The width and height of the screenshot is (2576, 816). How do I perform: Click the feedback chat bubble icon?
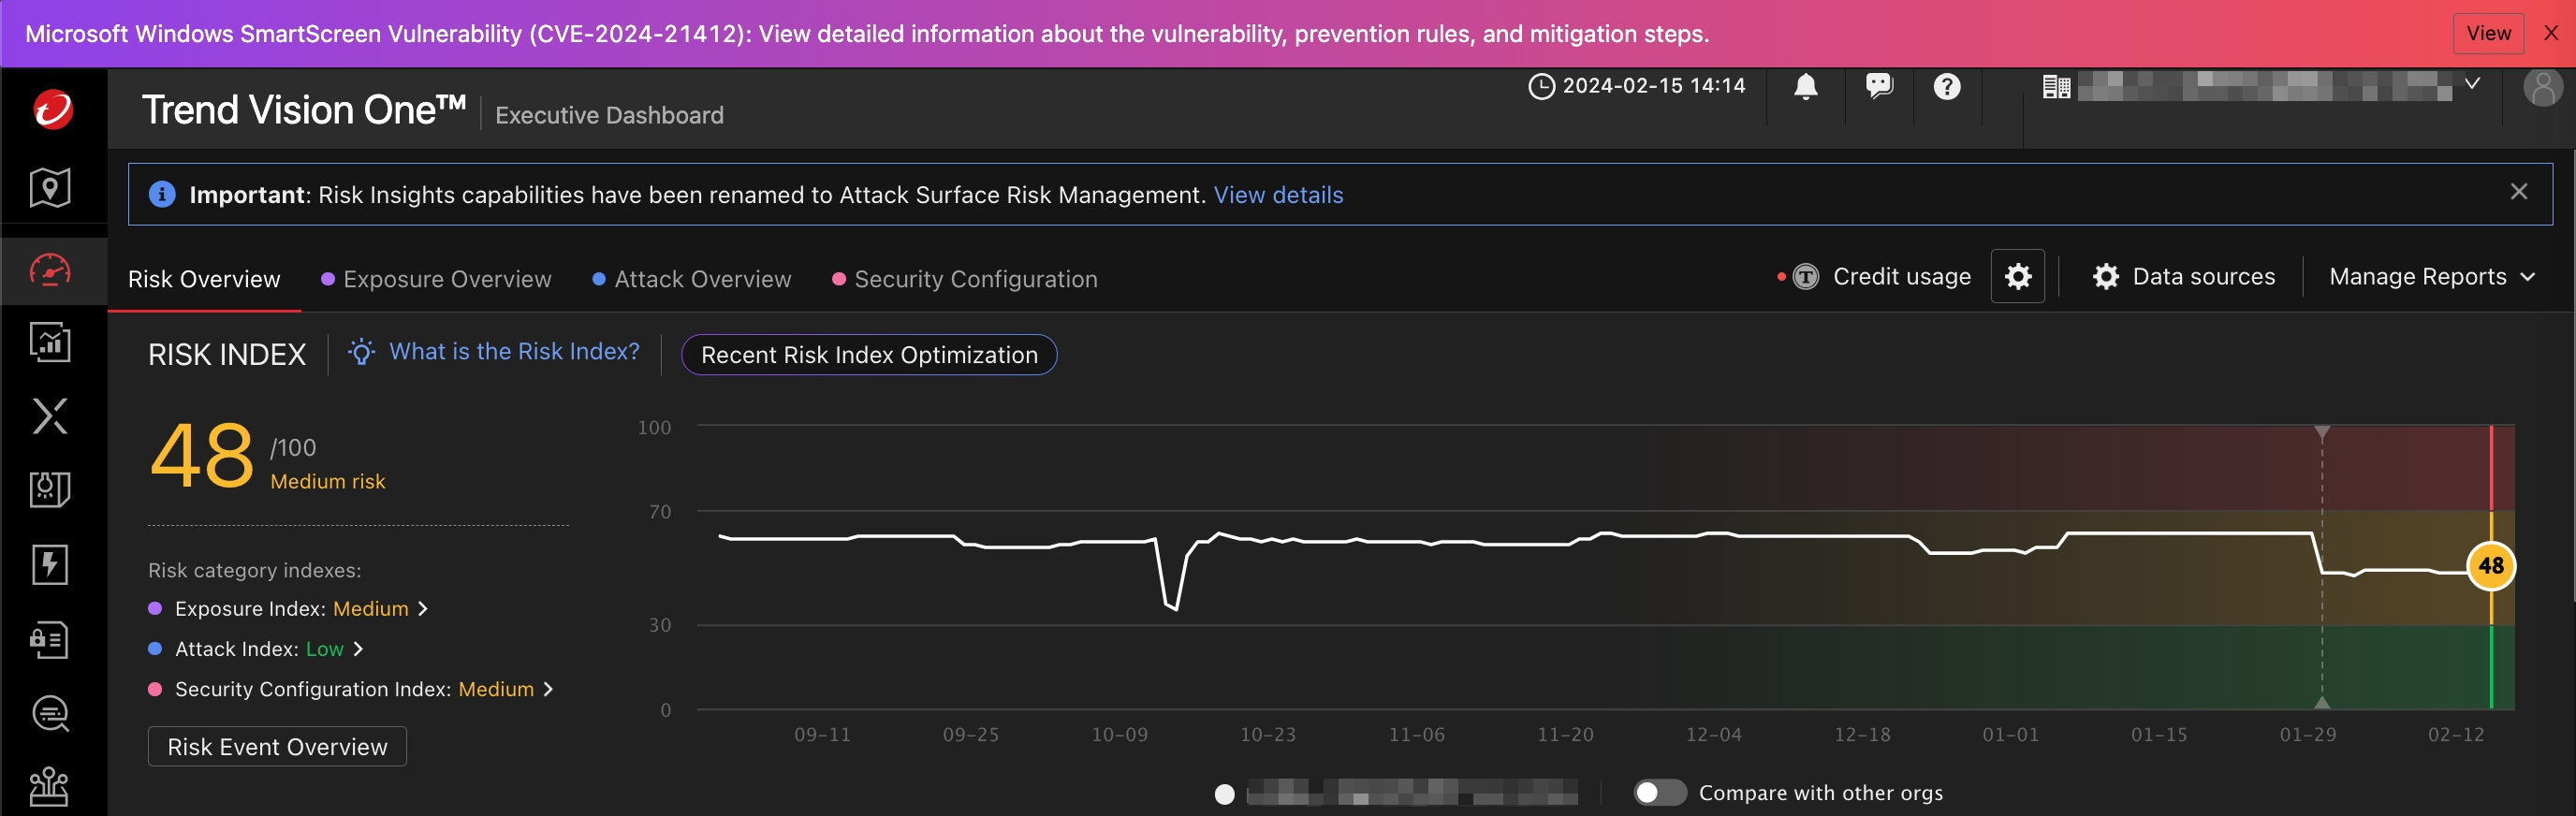tap(1878, 87)
